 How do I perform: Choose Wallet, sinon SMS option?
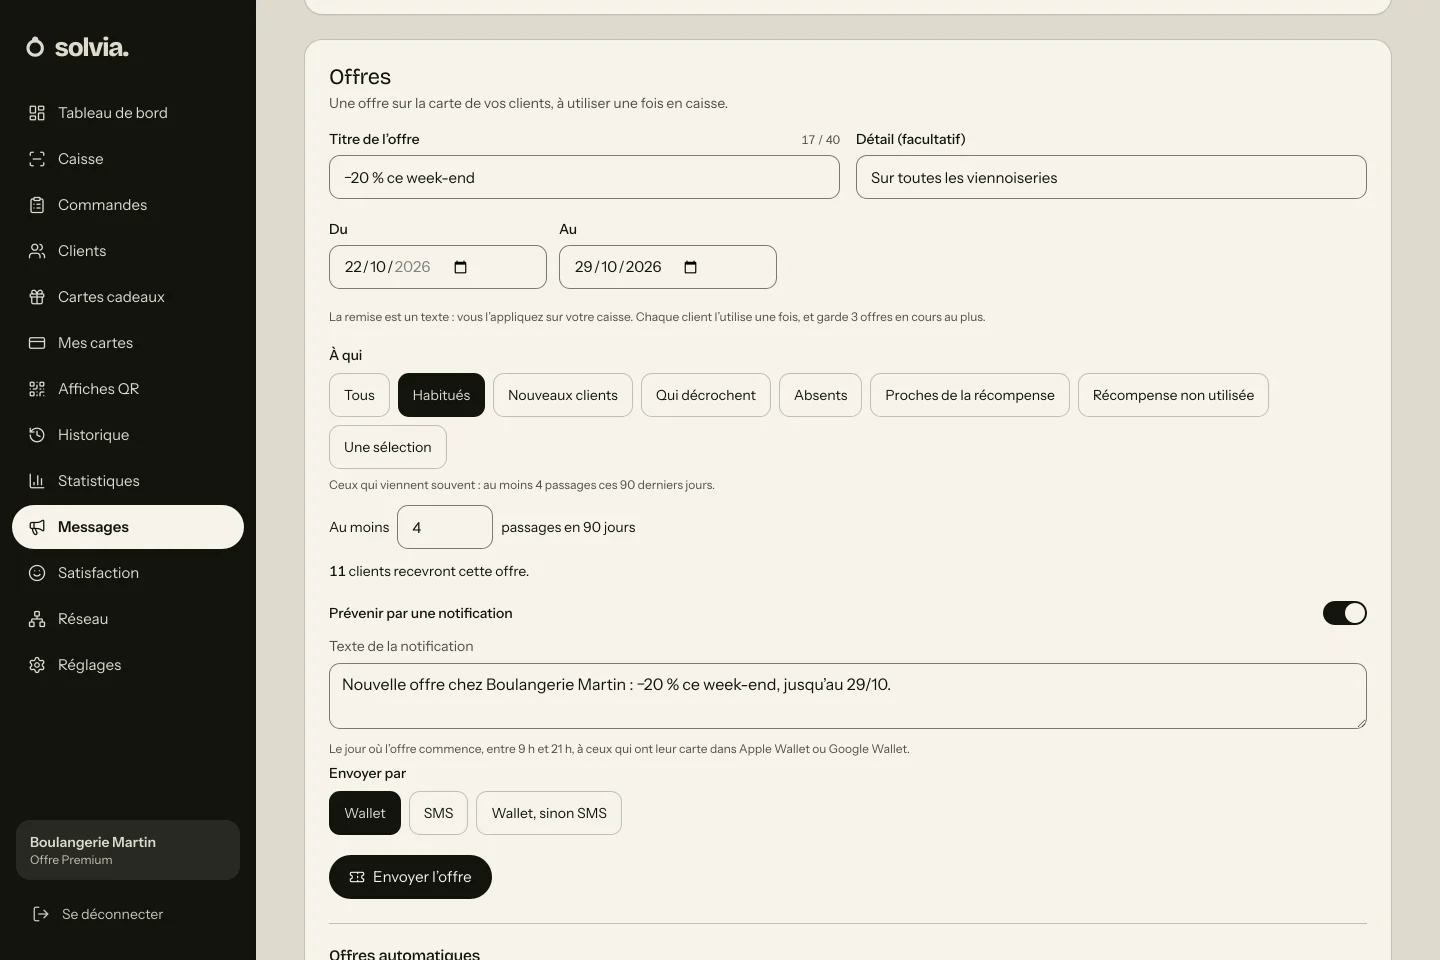point(549,813)
